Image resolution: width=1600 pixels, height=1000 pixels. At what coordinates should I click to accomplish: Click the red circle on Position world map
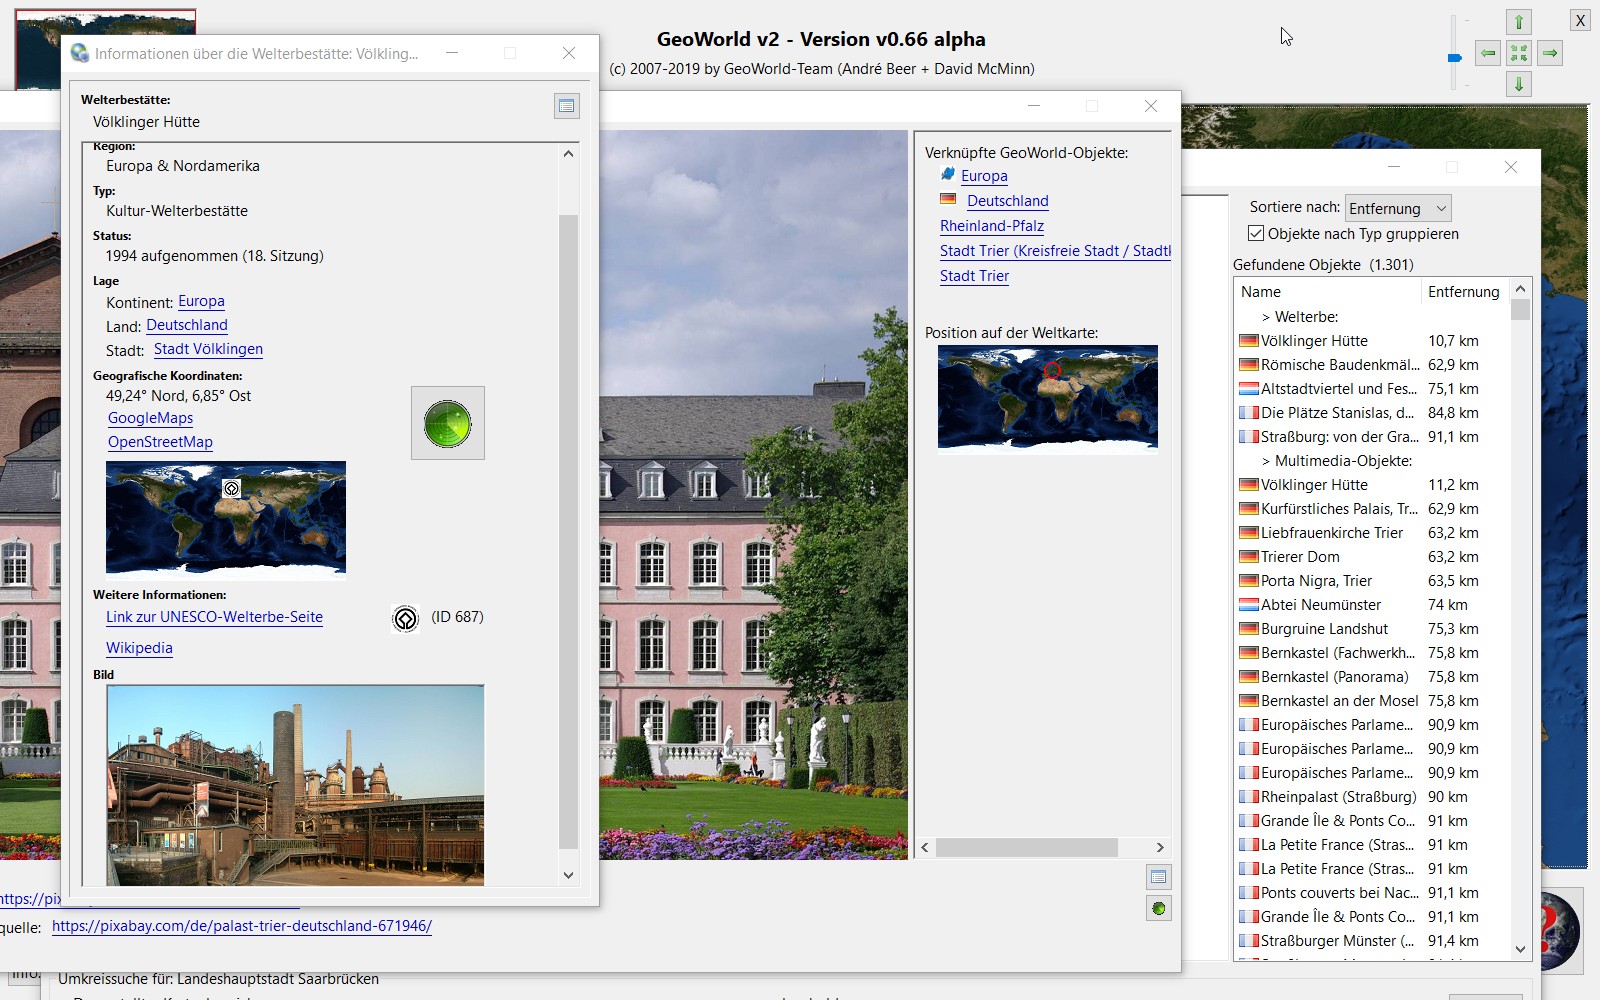[1052, 371]
